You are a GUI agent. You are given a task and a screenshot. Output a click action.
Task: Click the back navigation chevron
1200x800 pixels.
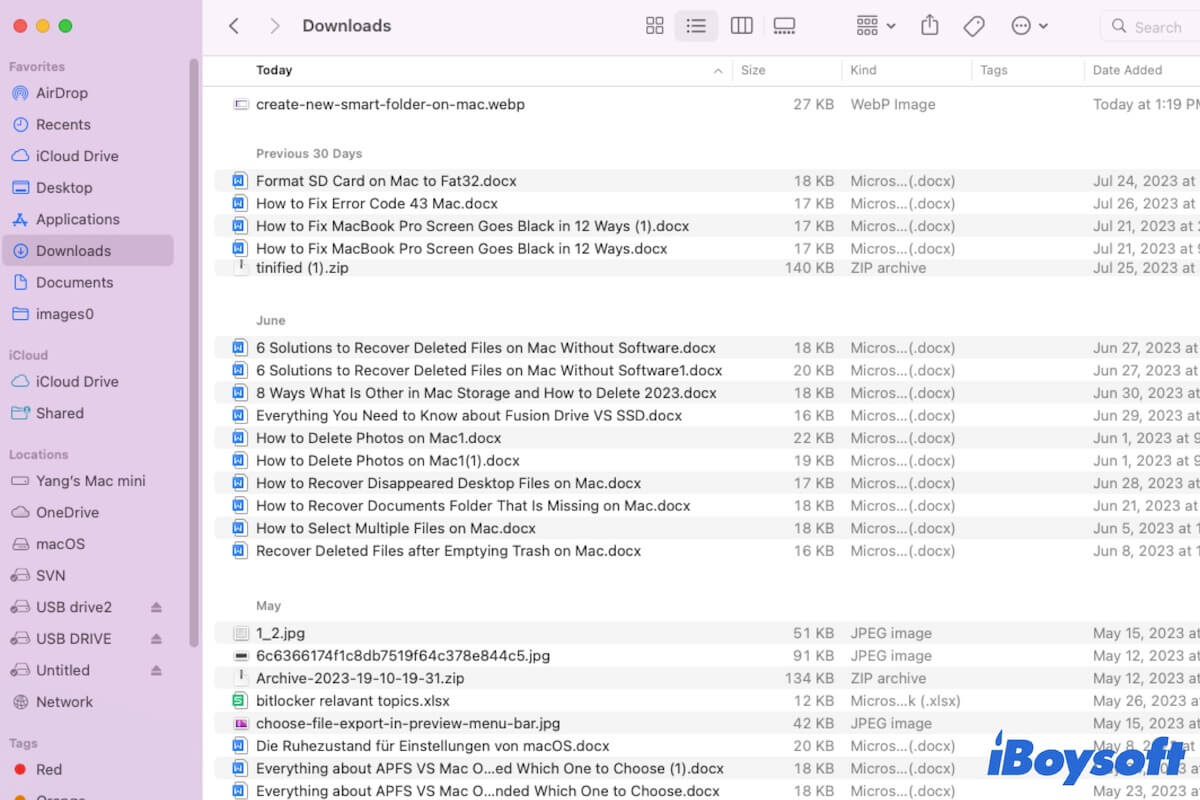pos(233,25)
